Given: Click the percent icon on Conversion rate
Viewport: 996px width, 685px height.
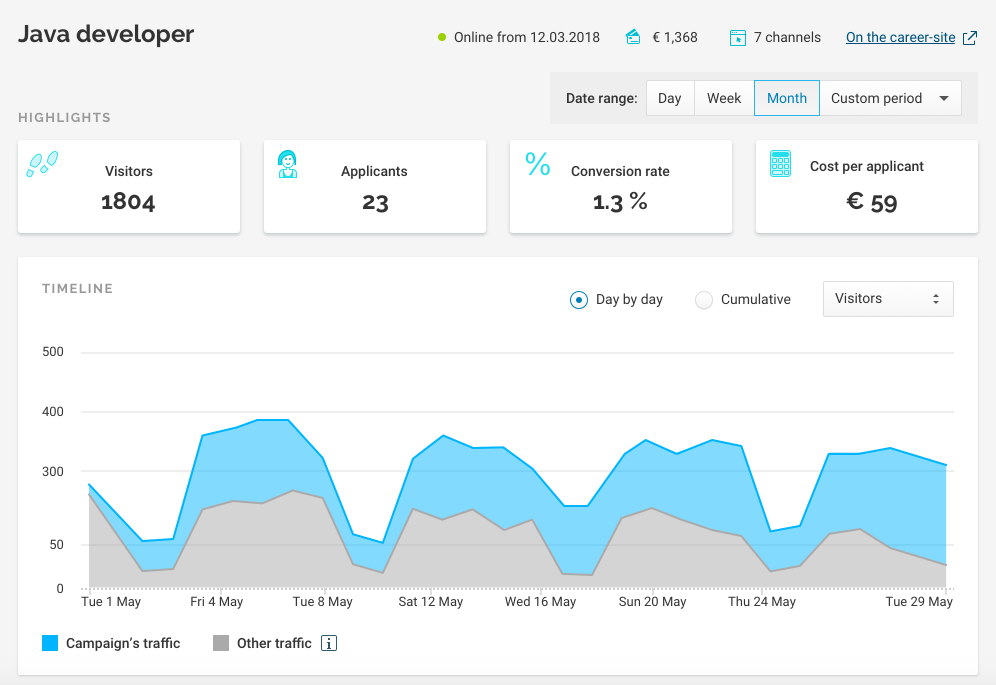Looking at the screenshot, I should click(538, 165).
